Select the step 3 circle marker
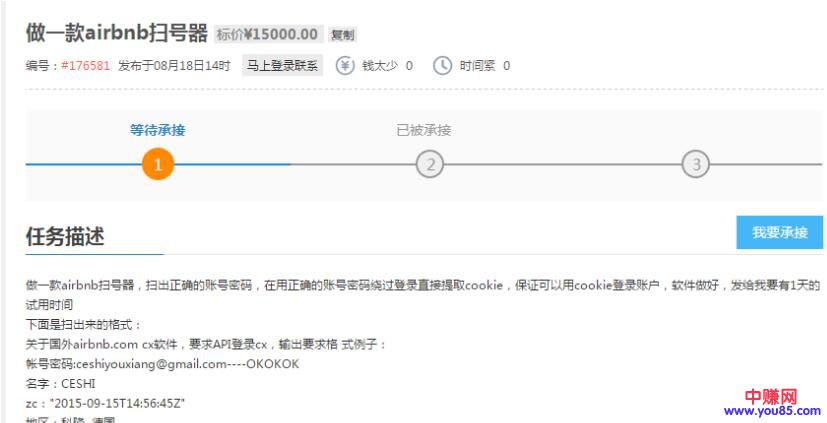Screen dimensions: 827x423 (x=696, y=165)
